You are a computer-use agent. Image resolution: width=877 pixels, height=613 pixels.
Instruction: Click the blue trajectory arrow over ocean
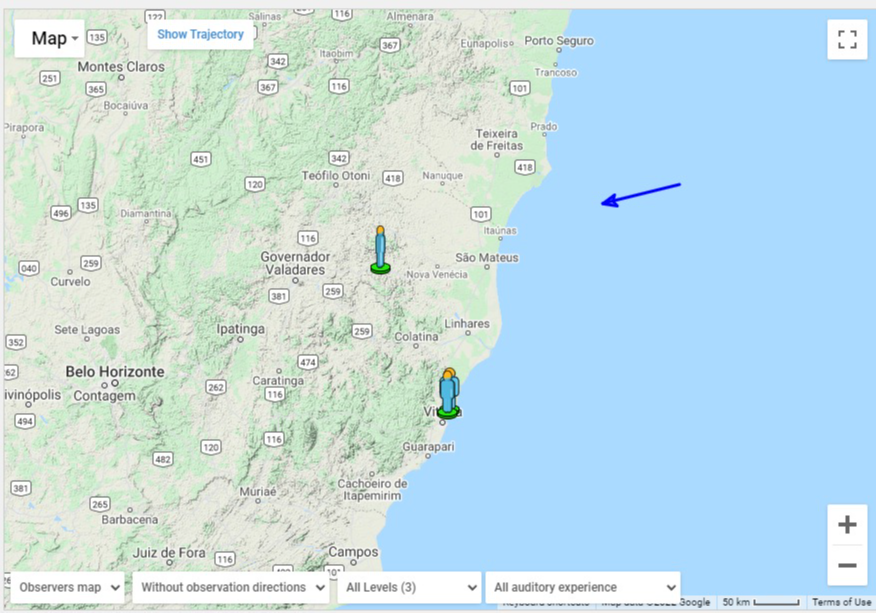click(x=641, y=194)
